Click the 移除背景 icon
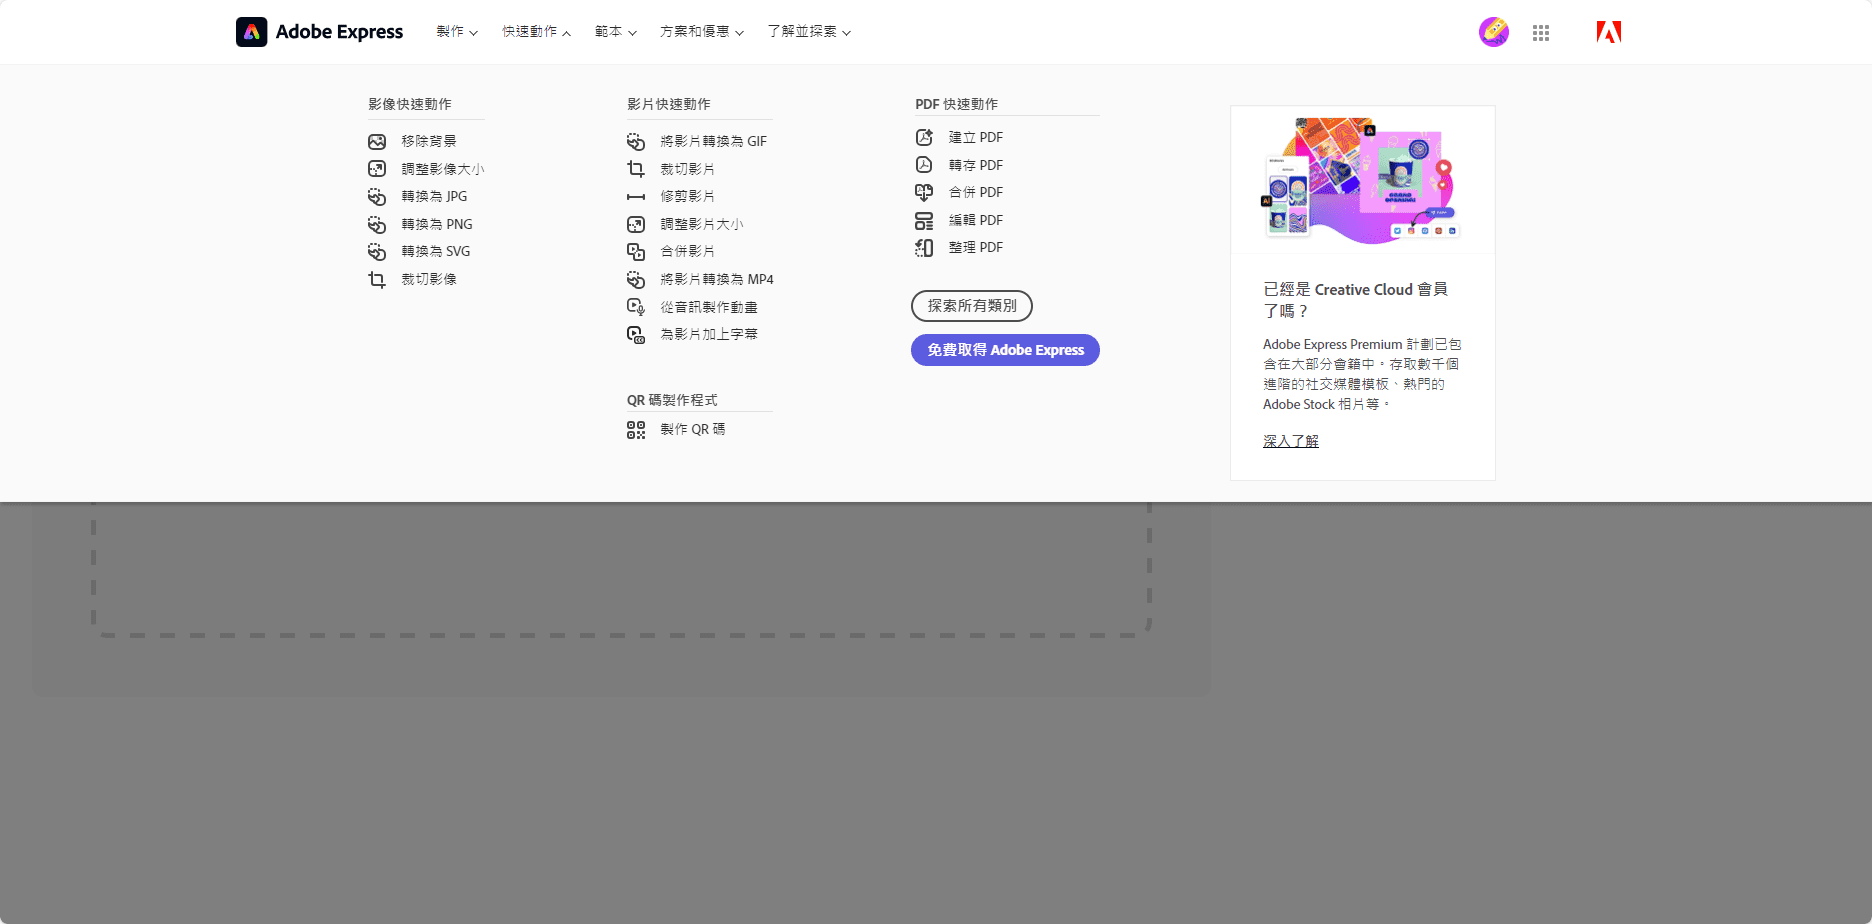 (377, 142)
